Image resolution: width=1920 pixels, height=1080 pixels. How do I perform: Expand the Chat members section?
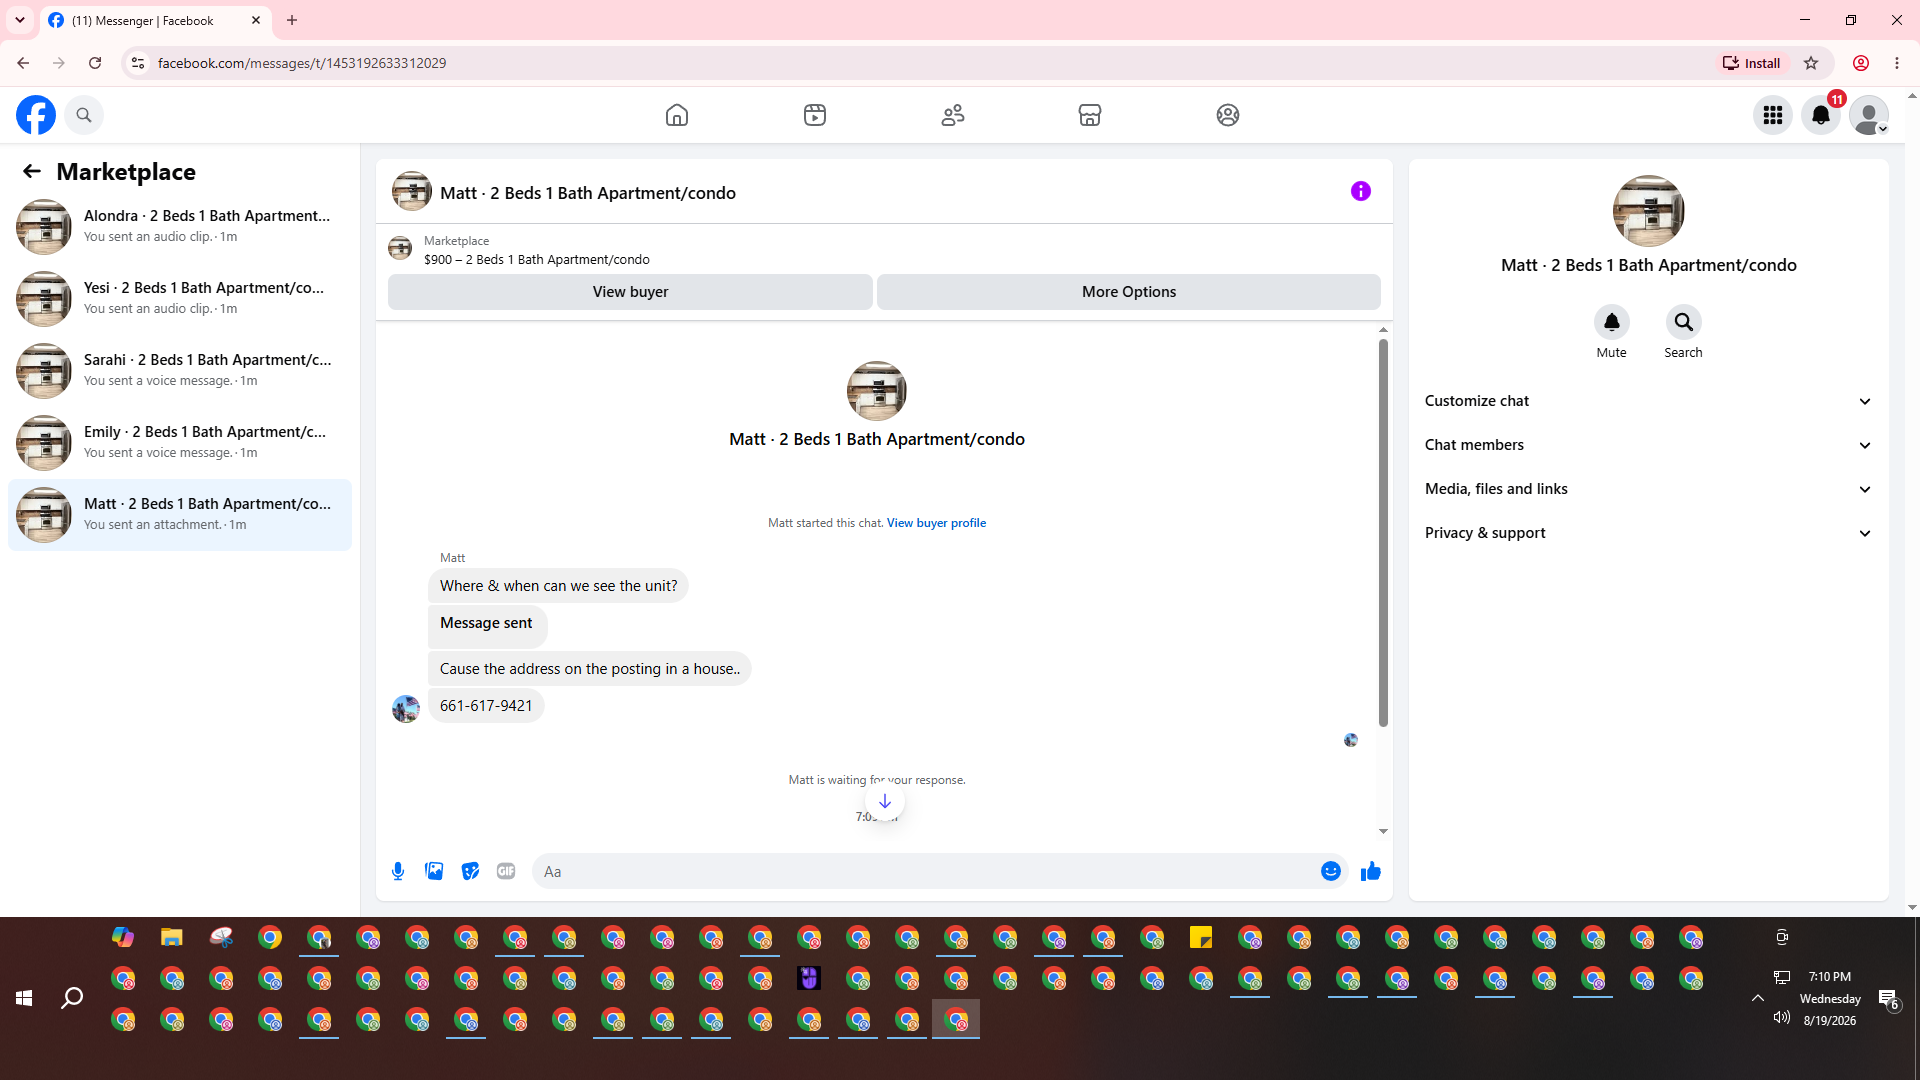click(1648, 445)
